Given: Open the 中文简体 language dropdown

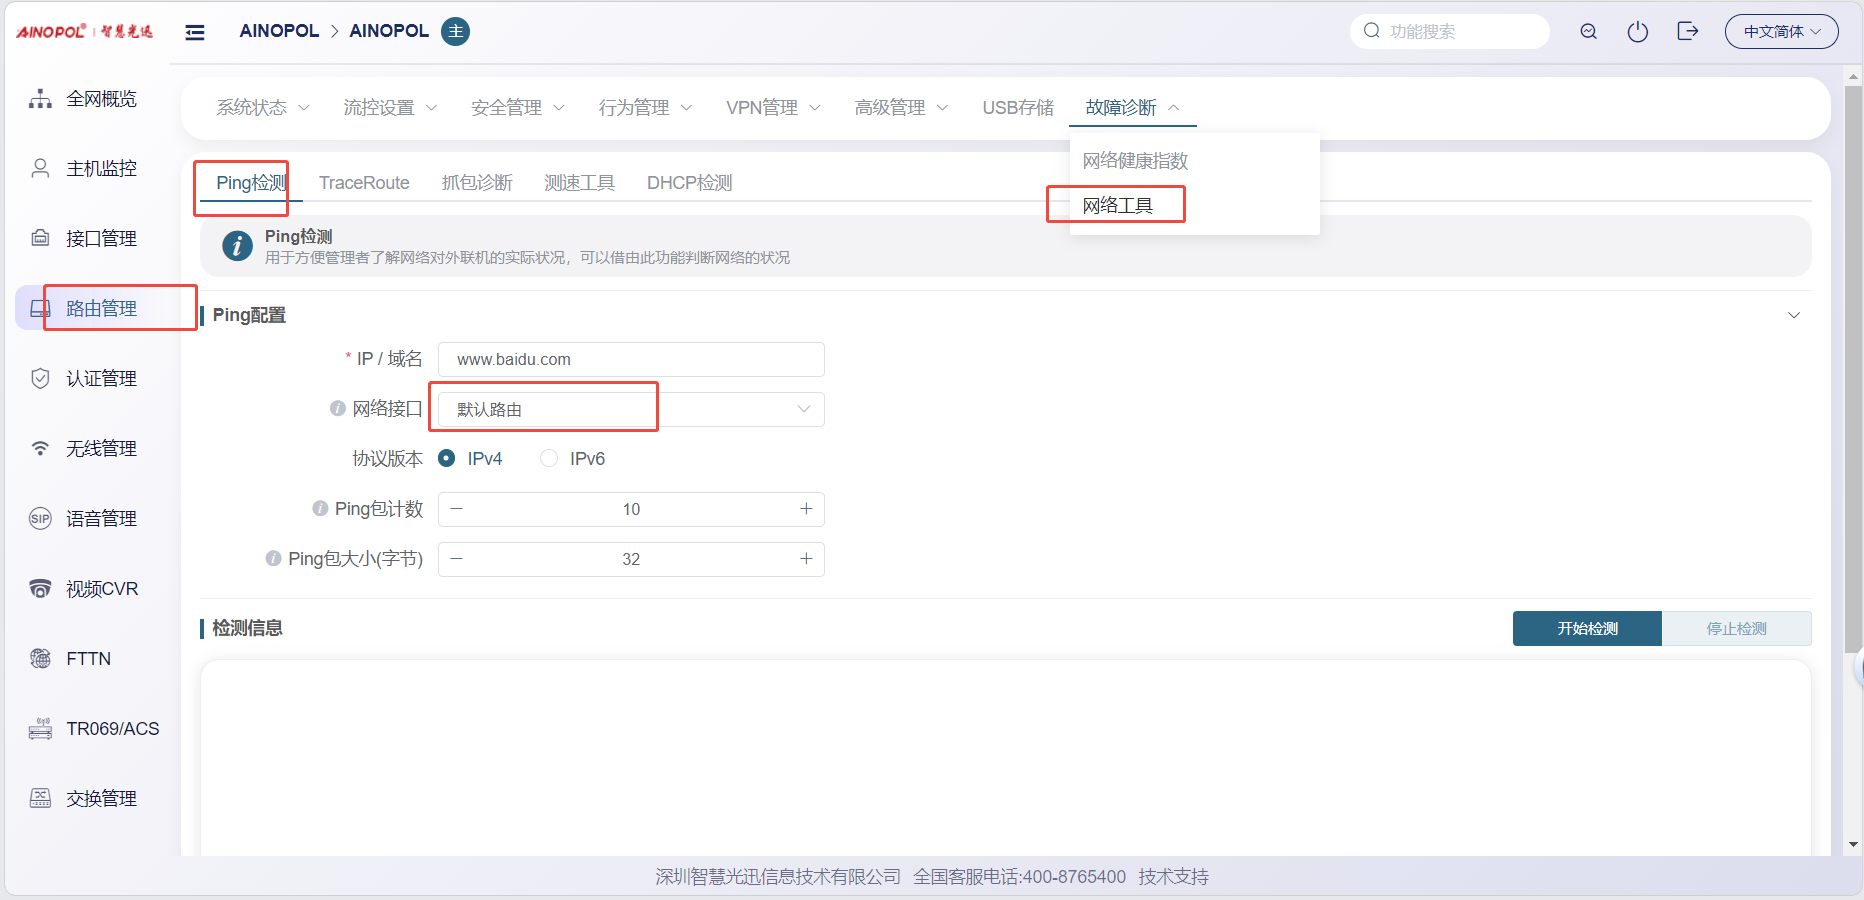Looking at the screenshot, I should click(1781, 32).
